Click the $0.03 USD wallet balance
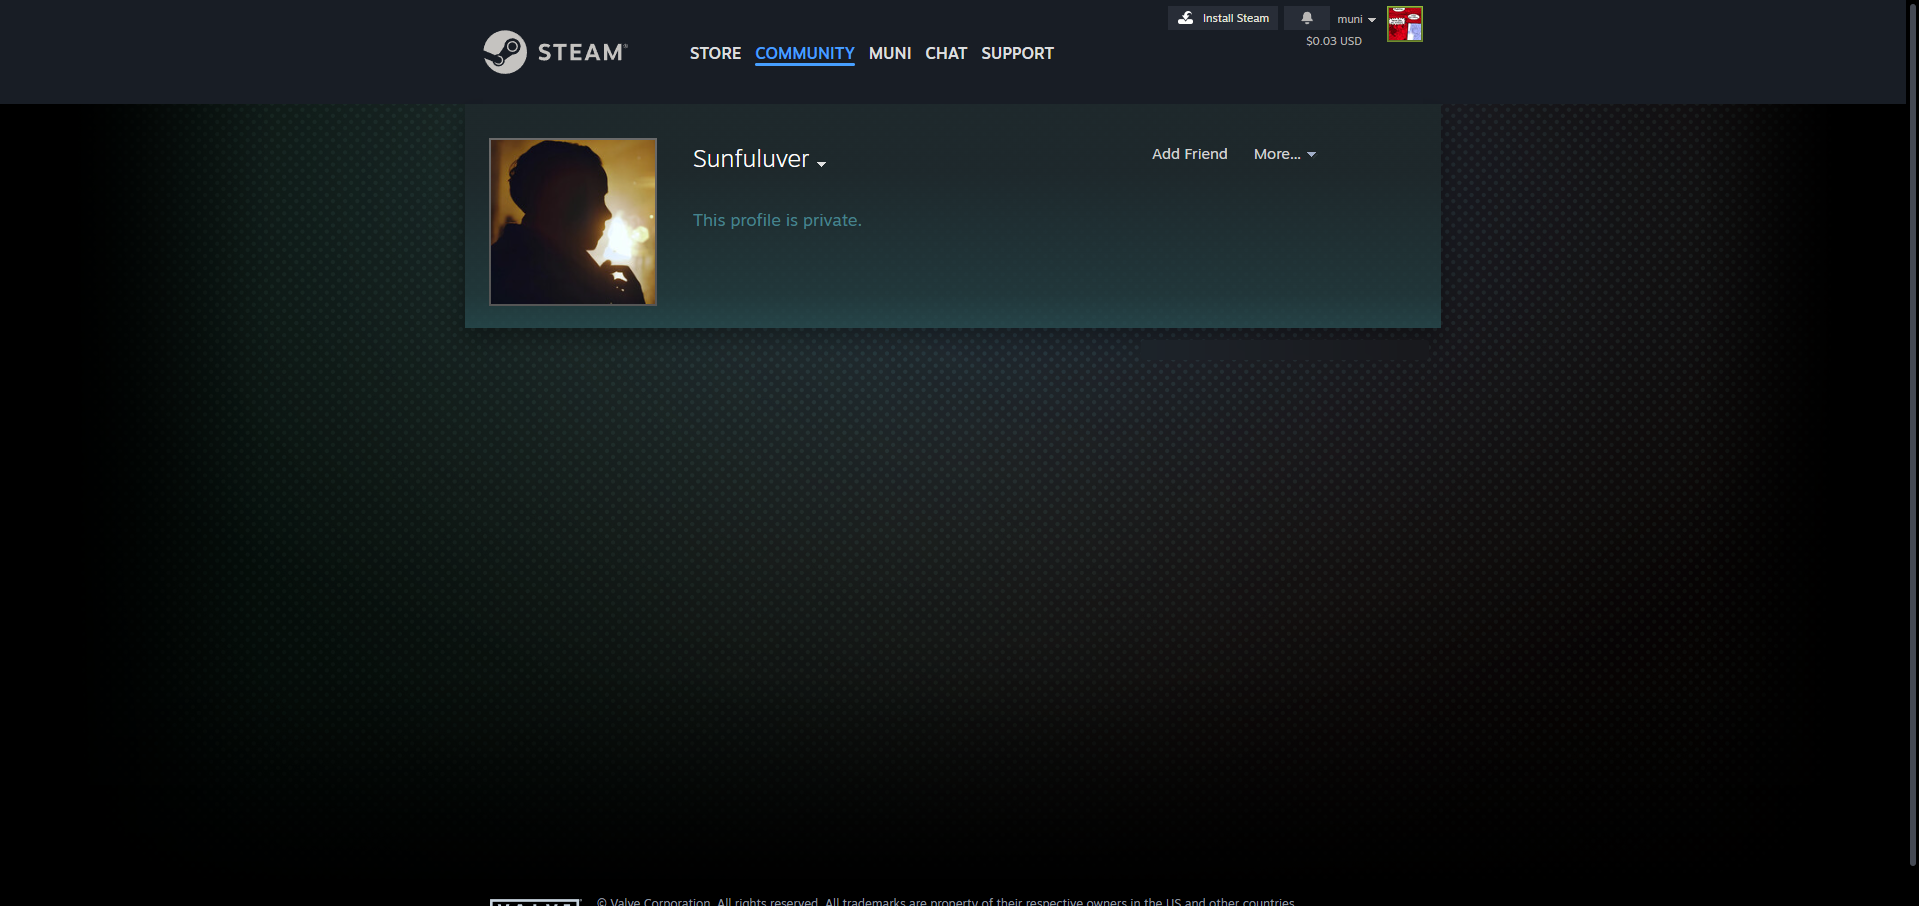This screenshot has height=906, width=1919. click(x=1333, y=41)
